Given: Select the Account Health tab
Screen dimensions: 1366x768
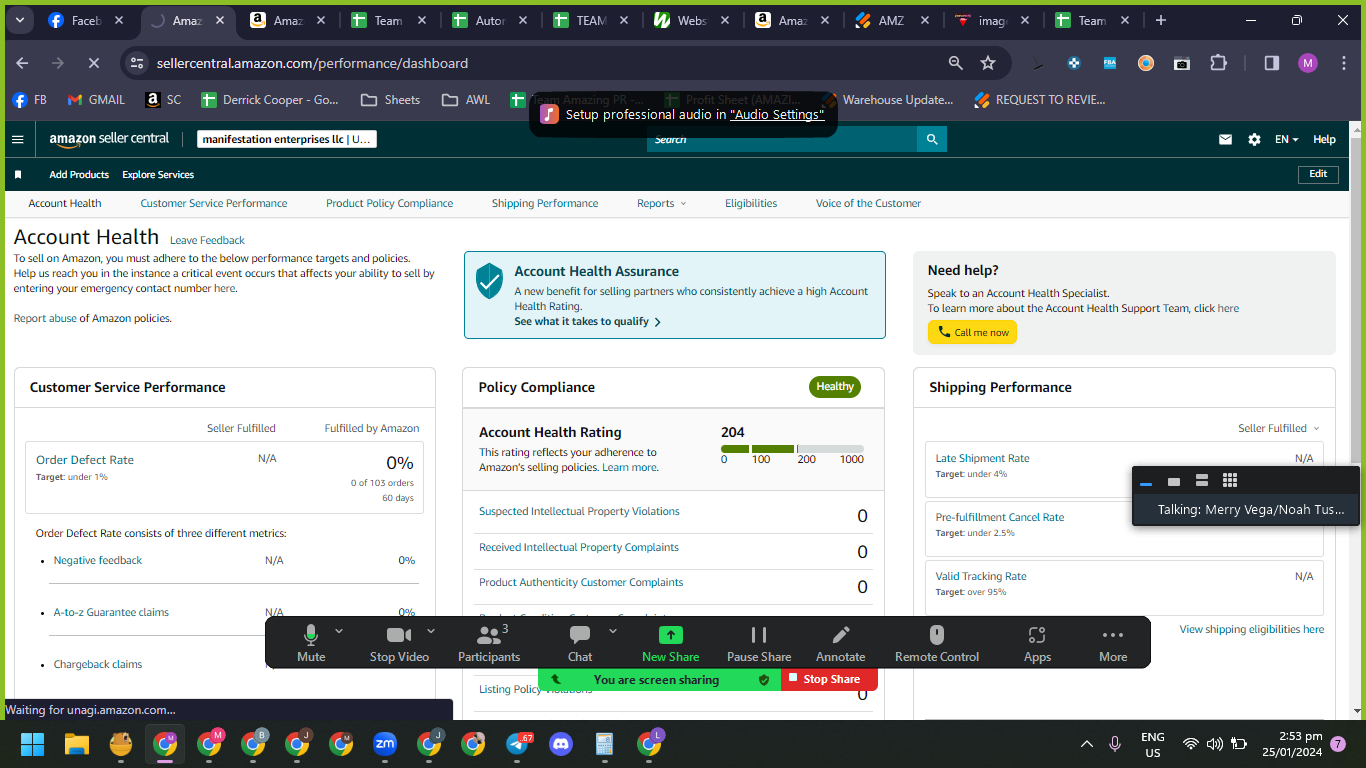Looking at the screenshot, I should click(65, 203).
